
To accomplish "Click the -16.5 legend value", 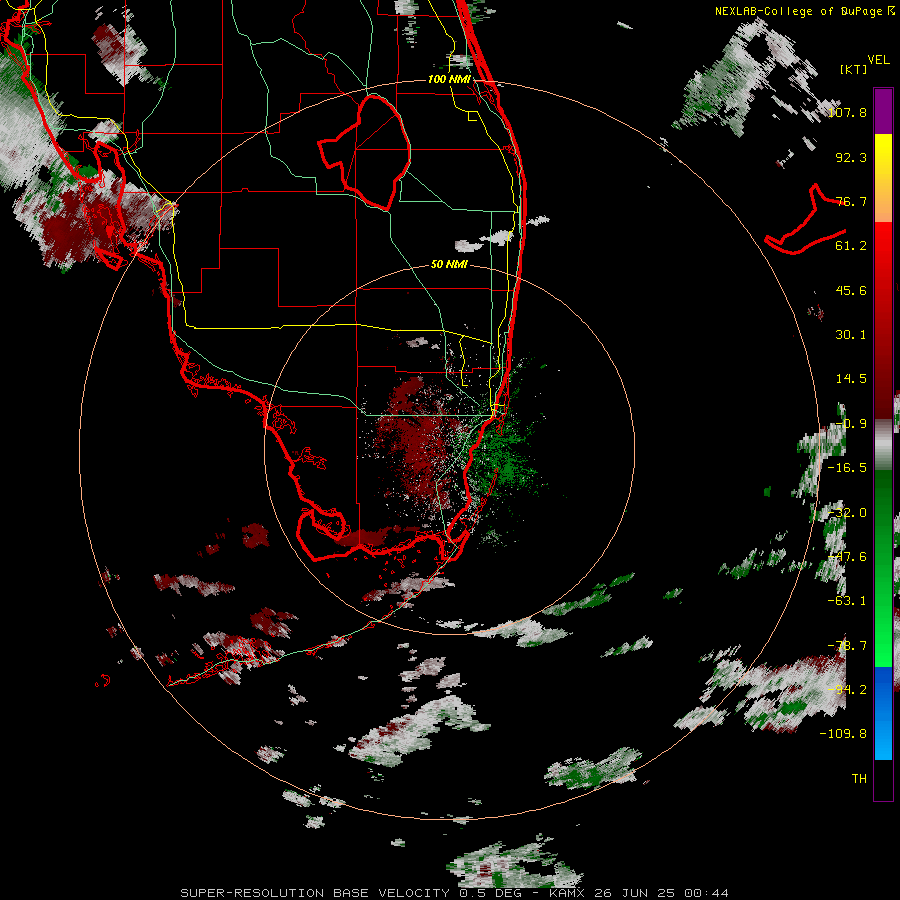I will 847,468.
